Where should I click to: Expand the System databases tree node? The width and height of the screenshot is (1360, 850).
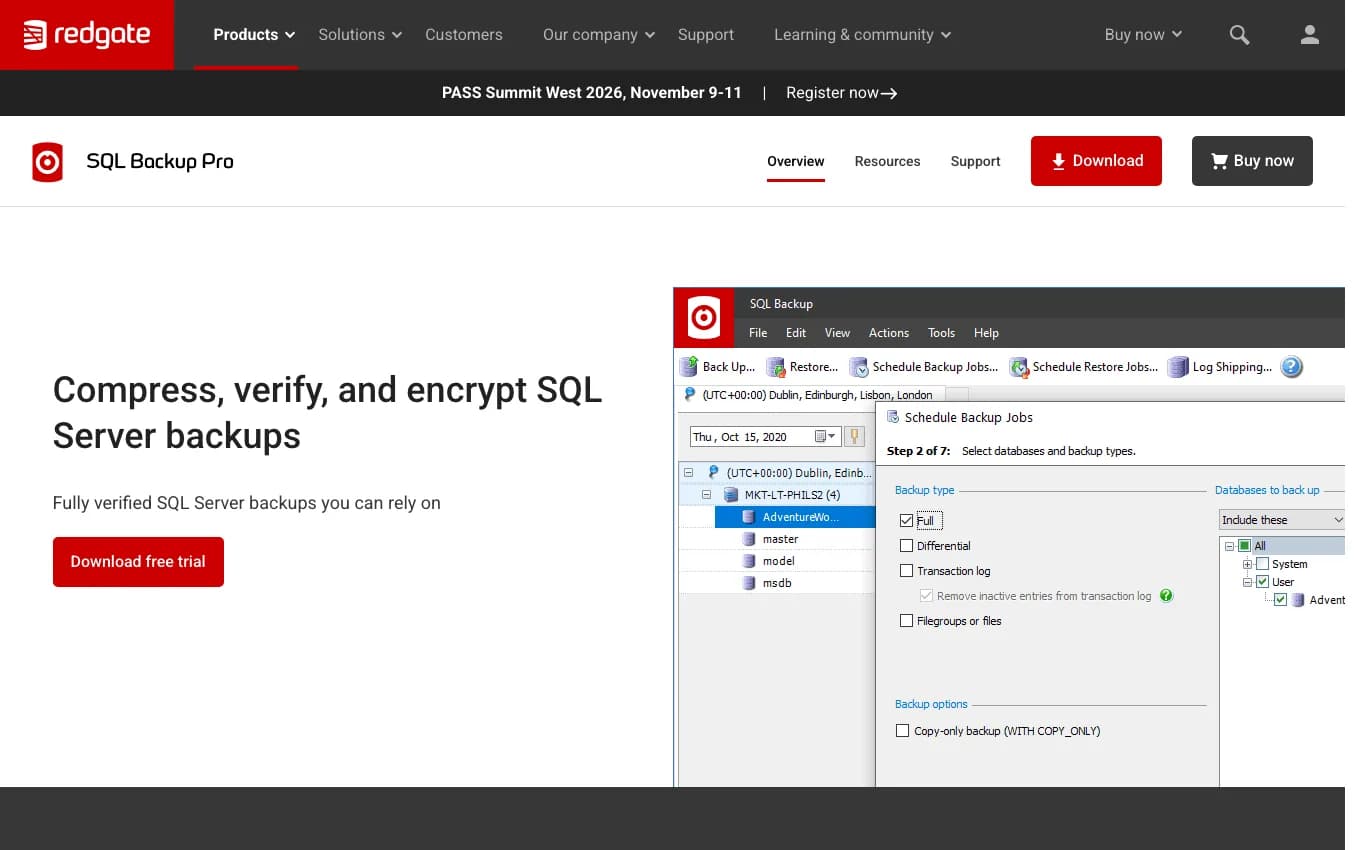click(x=1247, y=564)
